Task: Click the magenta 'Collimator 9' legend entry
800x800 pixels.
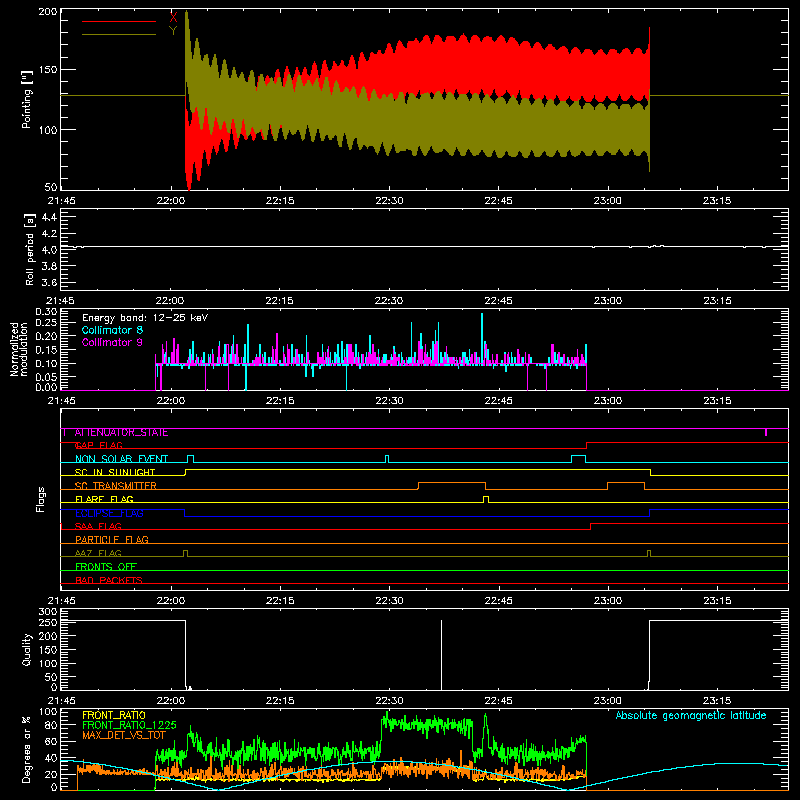Action: click(112, 342)
